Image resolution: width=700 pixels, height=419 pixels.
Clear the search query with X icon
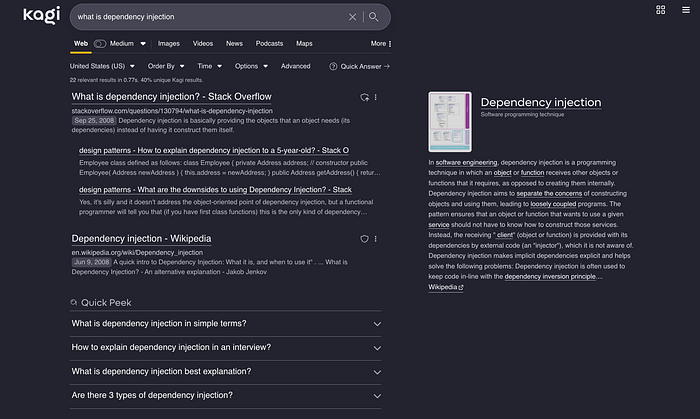coord(352,17)
